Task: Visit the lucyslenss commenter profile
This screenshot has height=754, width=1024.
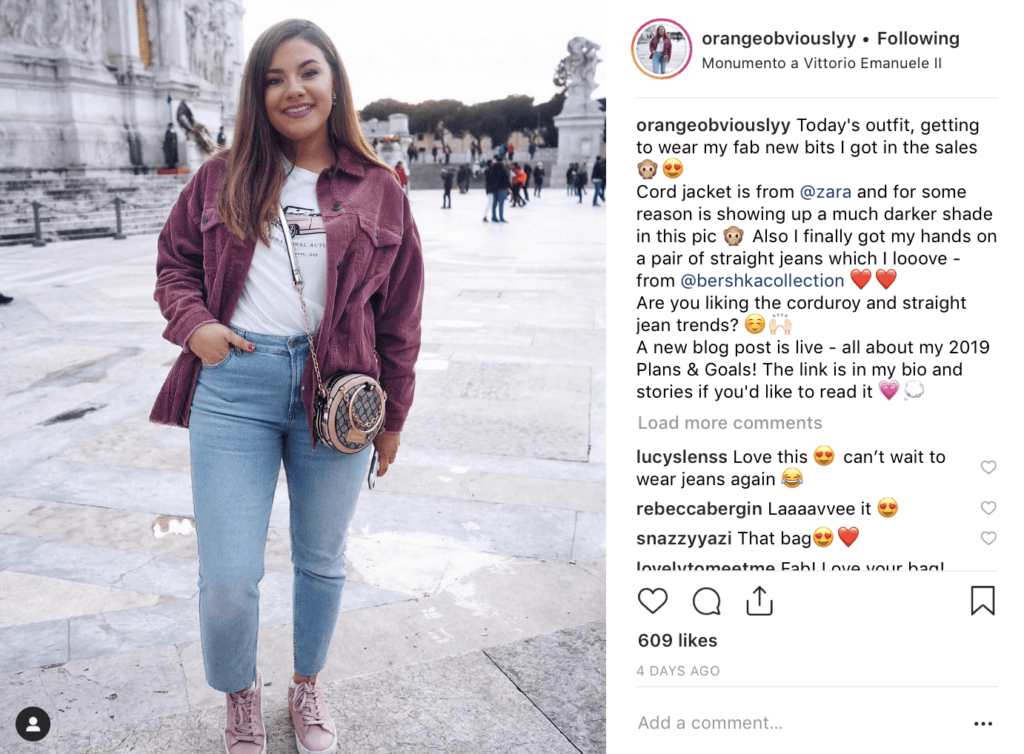Action: (681, 457)
